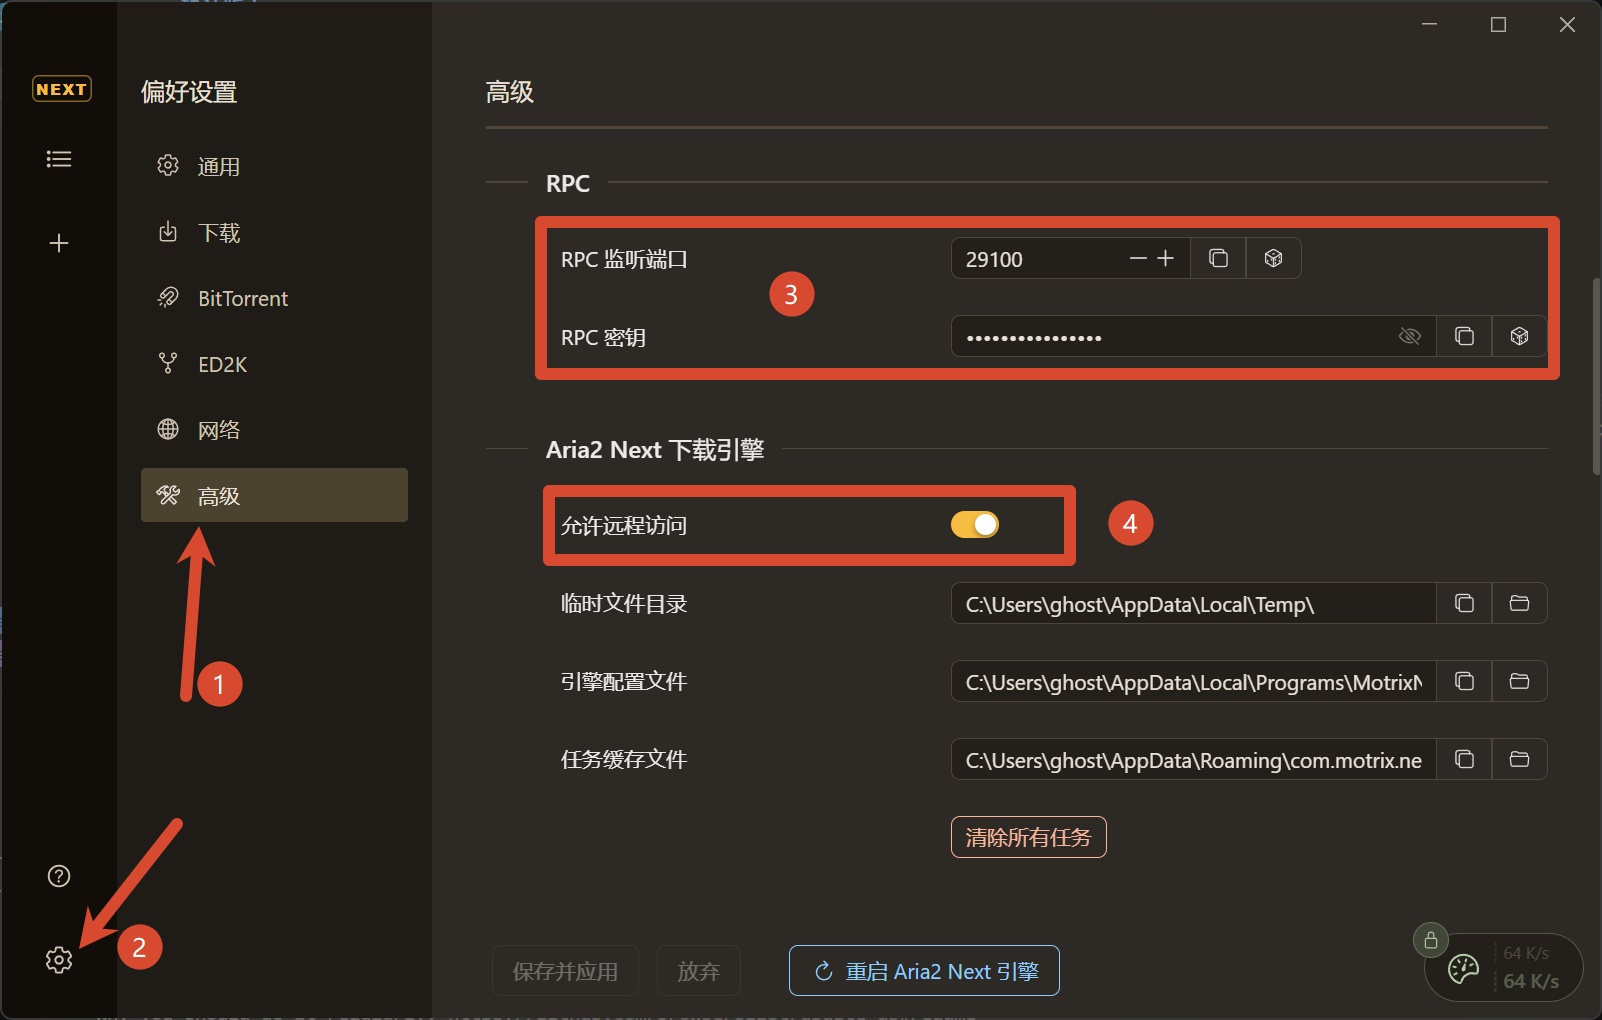
Task: Click the NEXT logo icon
Action: (x=61, y=89)
